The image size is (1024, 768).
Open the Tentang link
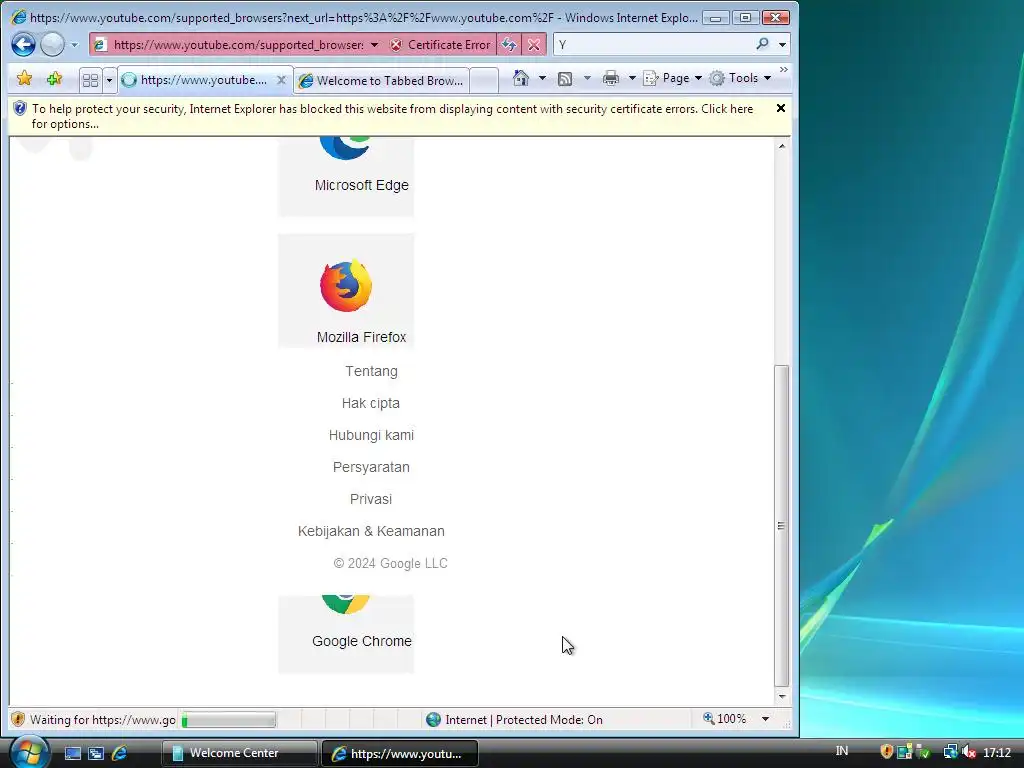coord(371,371)
